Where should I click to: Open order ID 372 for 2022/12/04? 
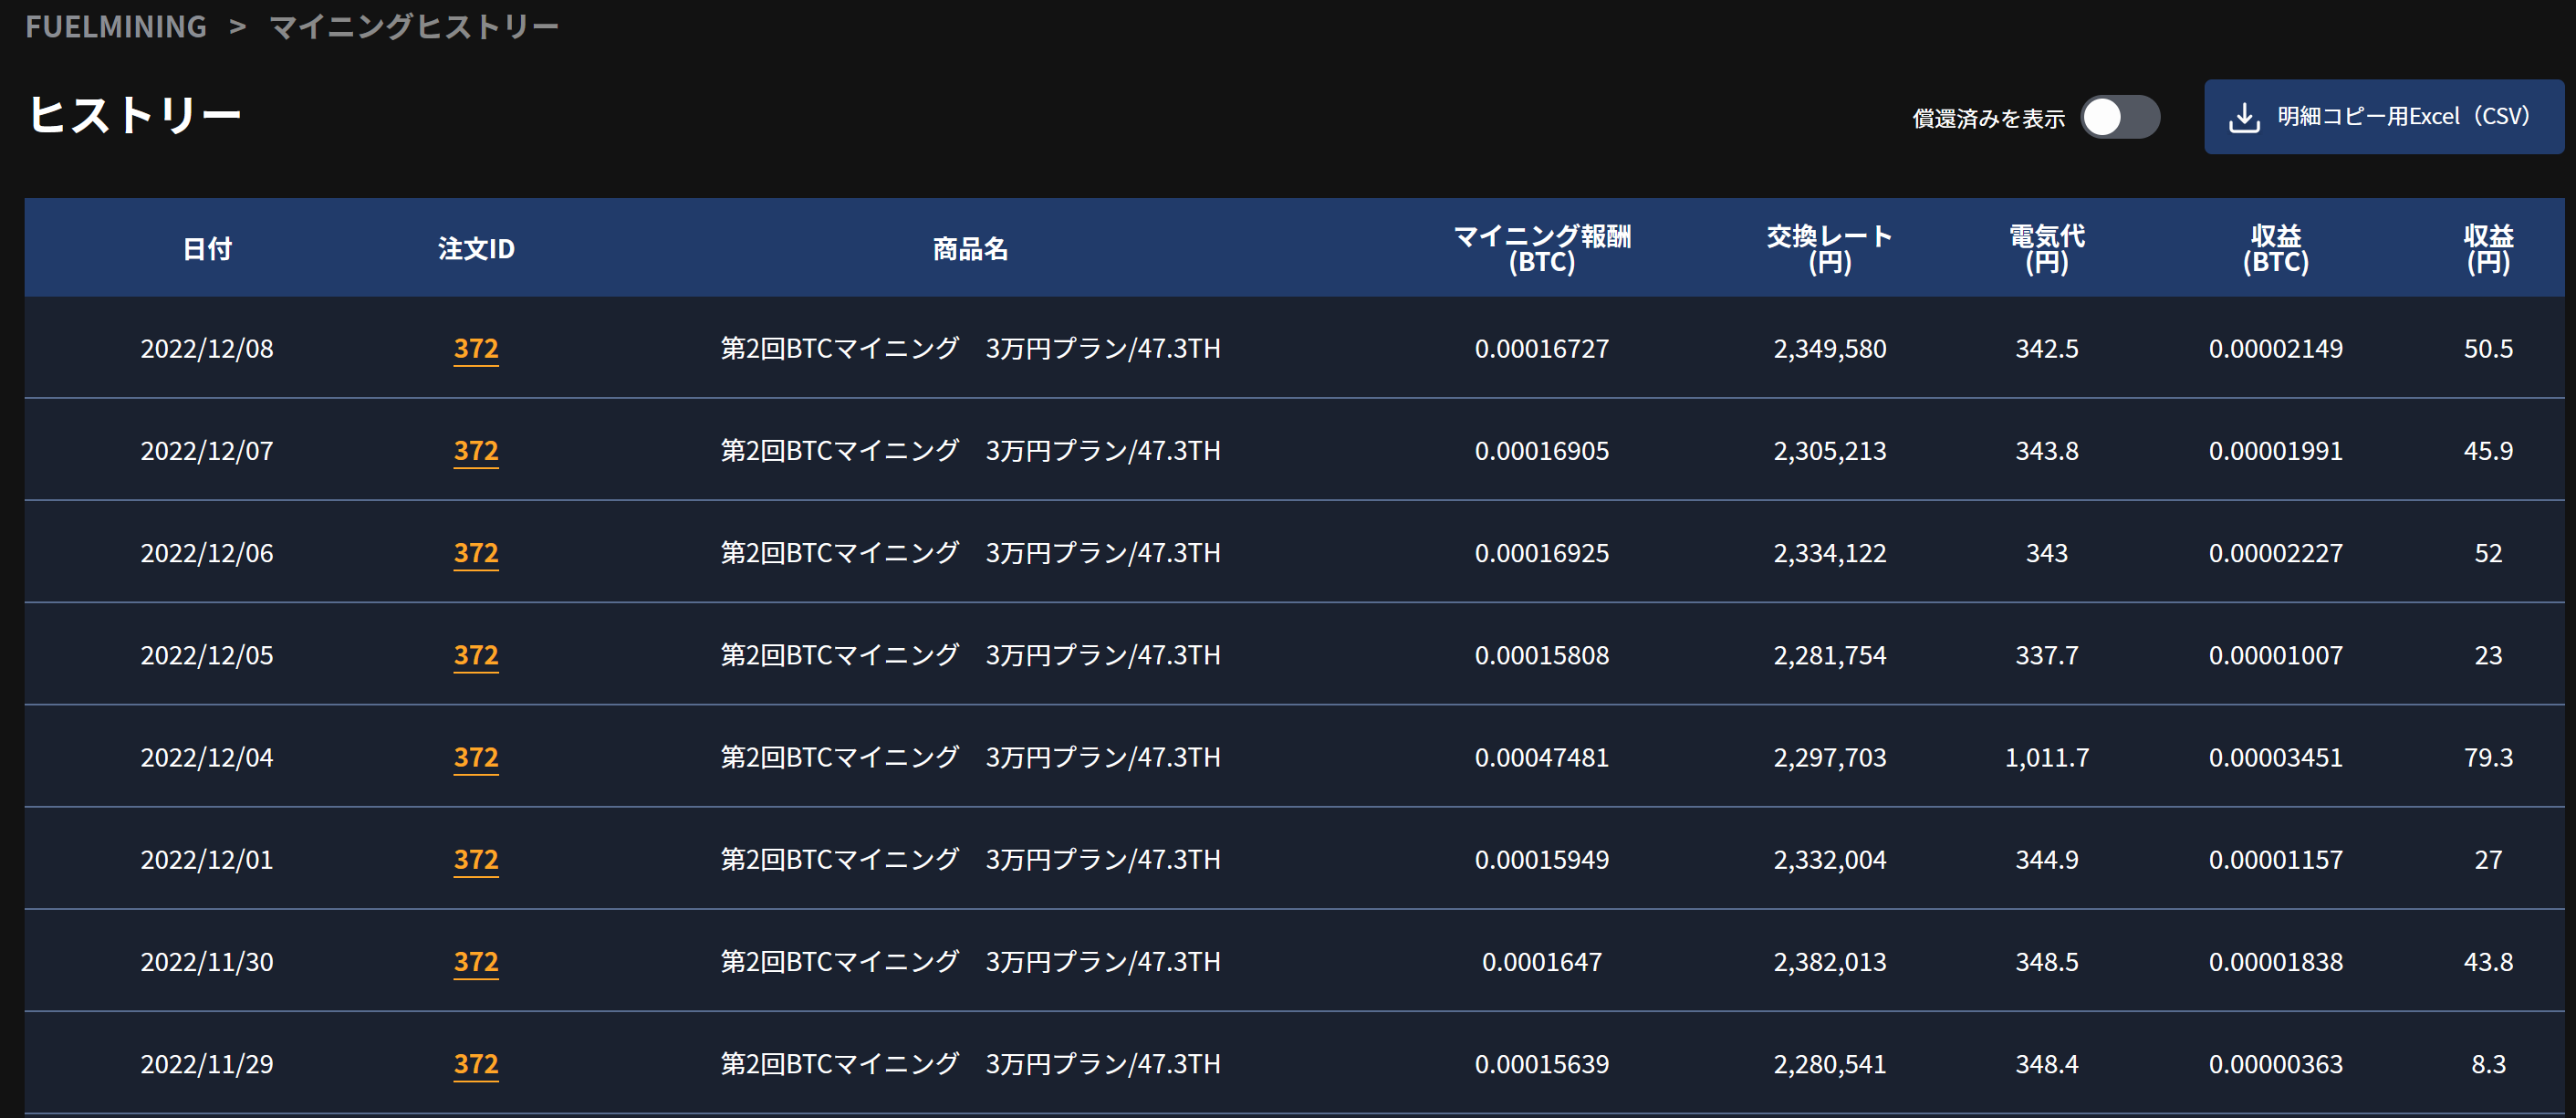click(x=476, y=757)
